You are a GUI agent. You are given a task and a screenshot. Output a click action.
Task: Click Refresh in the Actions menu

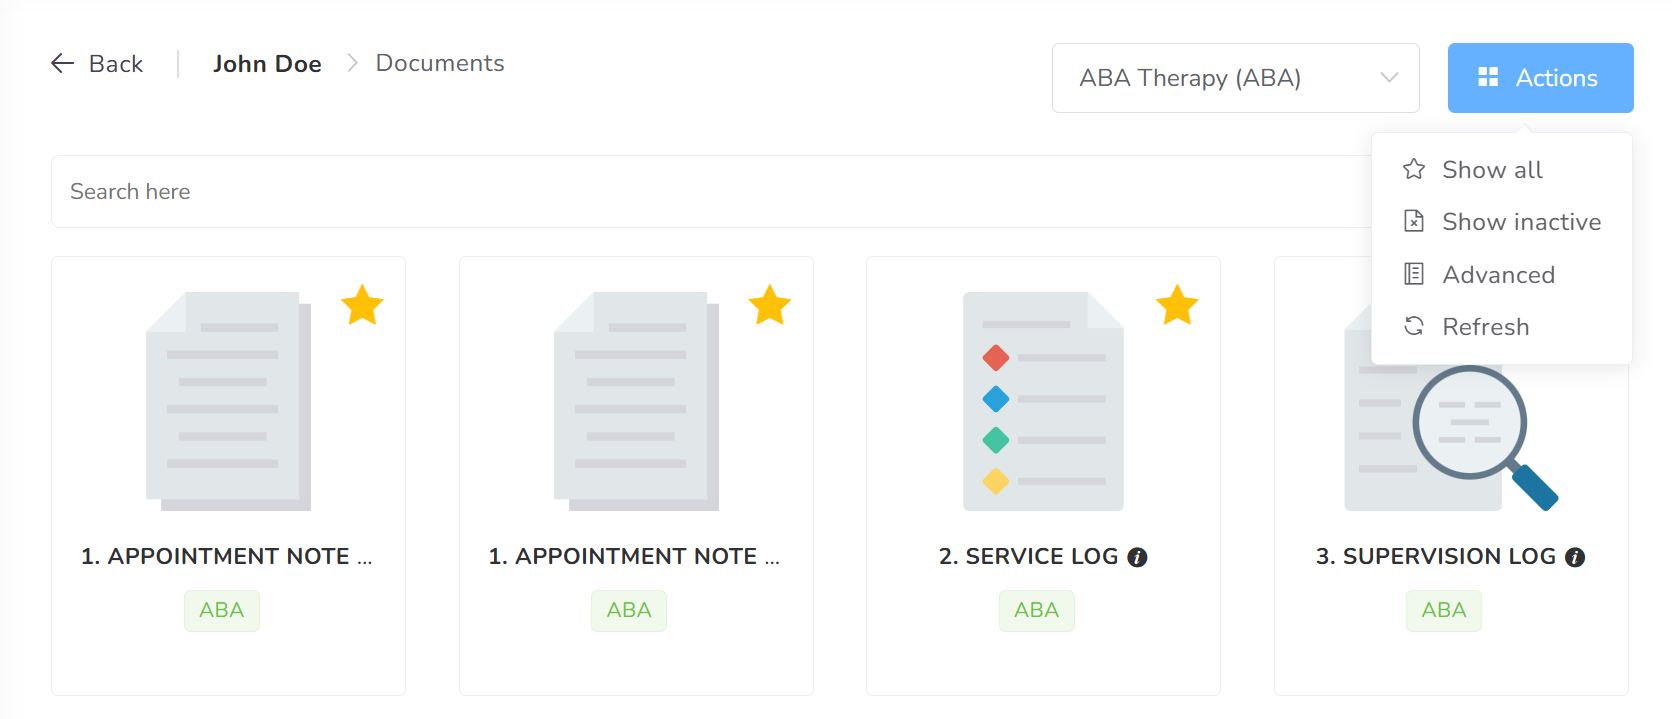[x=1485, y=327]
